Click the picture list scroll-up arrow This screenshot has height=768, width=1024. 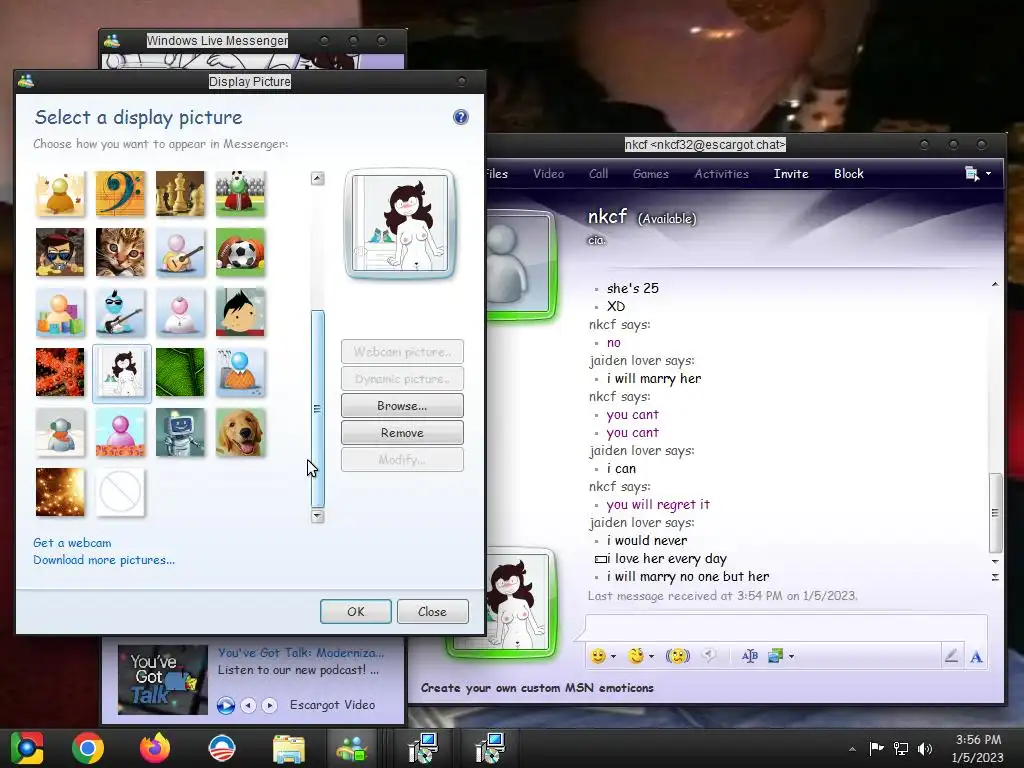click(317, 178)
